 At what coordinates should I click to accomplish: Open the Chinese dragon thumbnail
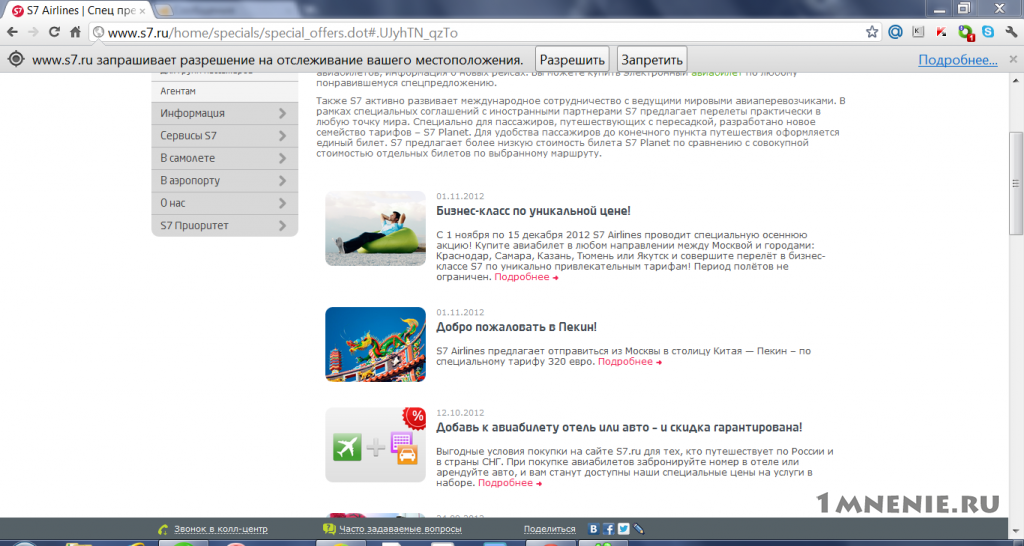376,345
